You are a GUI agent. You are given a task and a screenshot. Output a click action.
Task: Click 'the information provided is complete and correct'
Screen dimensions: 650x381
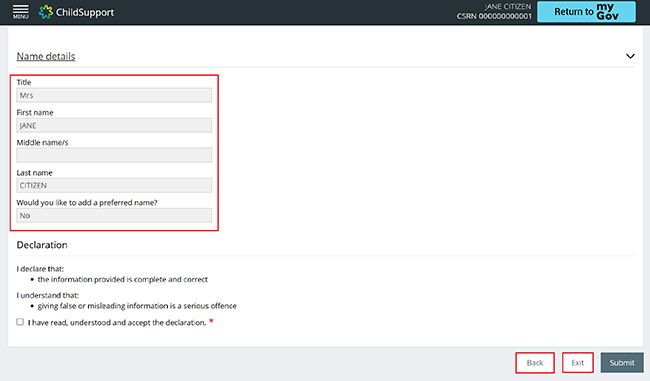(x=123, y=279)
